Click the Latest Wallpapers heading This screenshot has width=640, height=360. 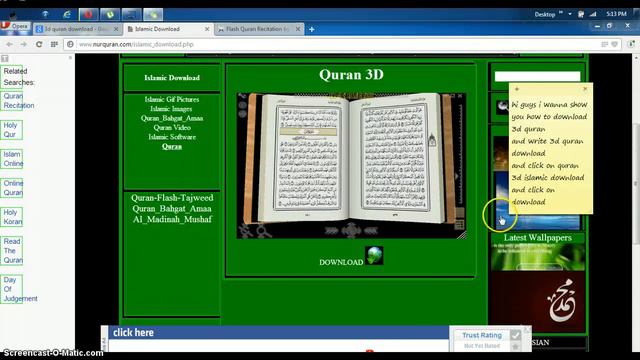pos(538,238)
